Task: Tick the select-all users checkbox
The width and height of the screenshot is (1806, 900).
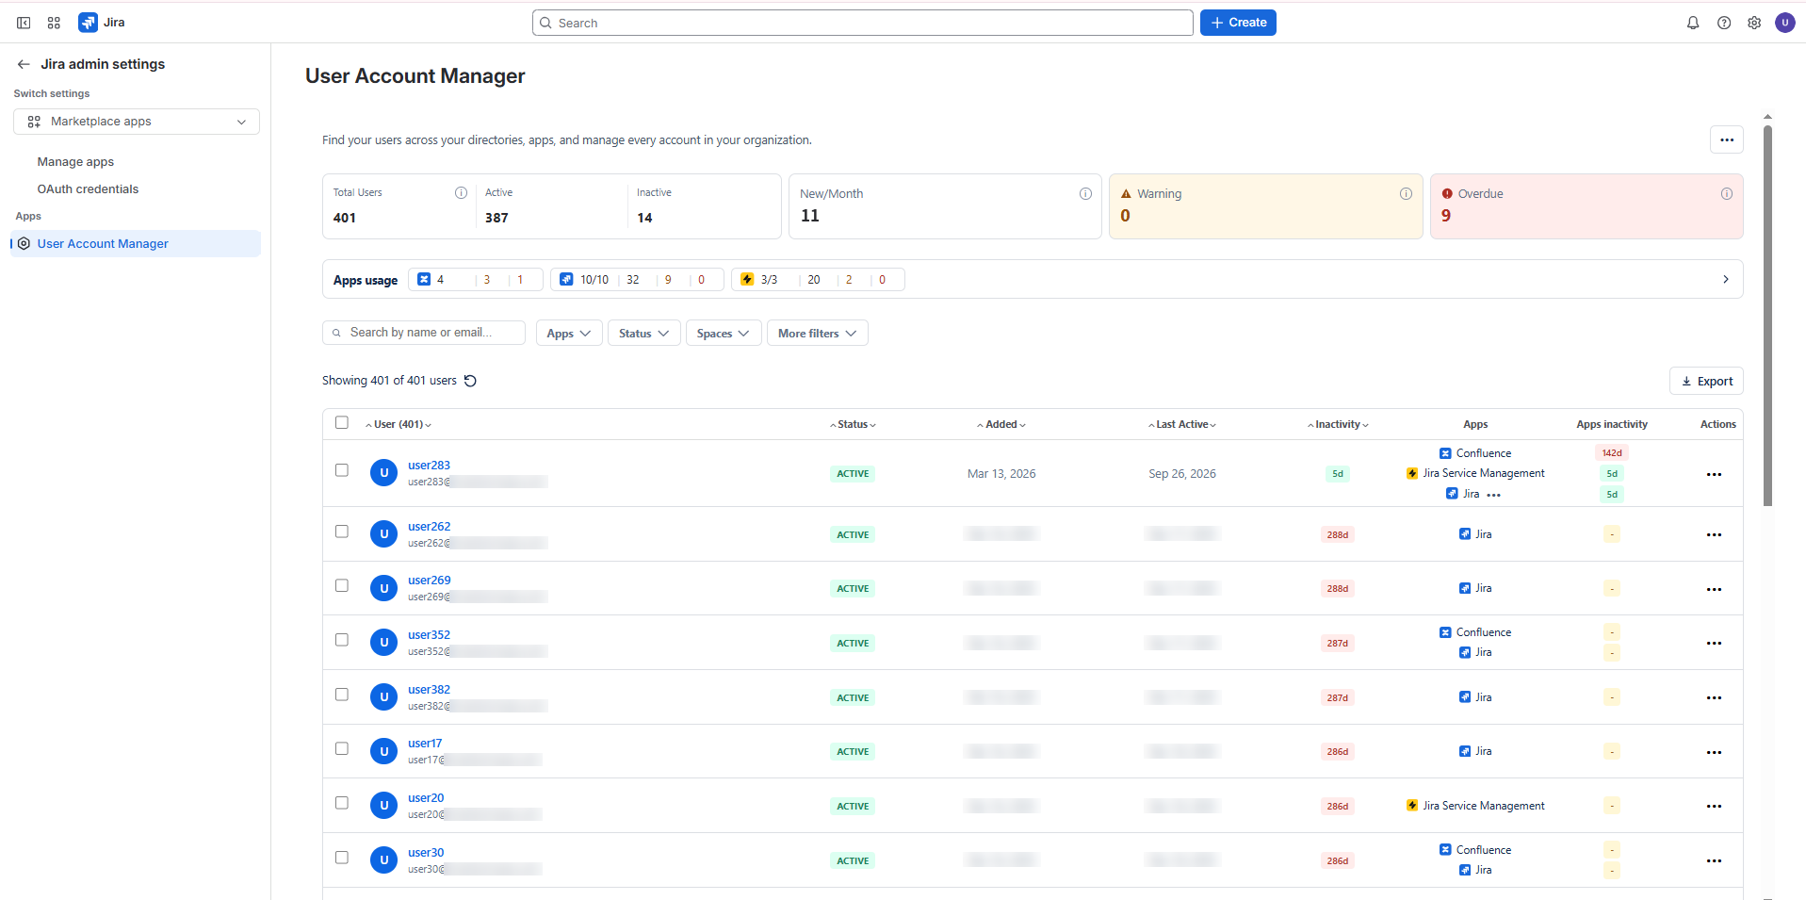Action: click(342, 423)
